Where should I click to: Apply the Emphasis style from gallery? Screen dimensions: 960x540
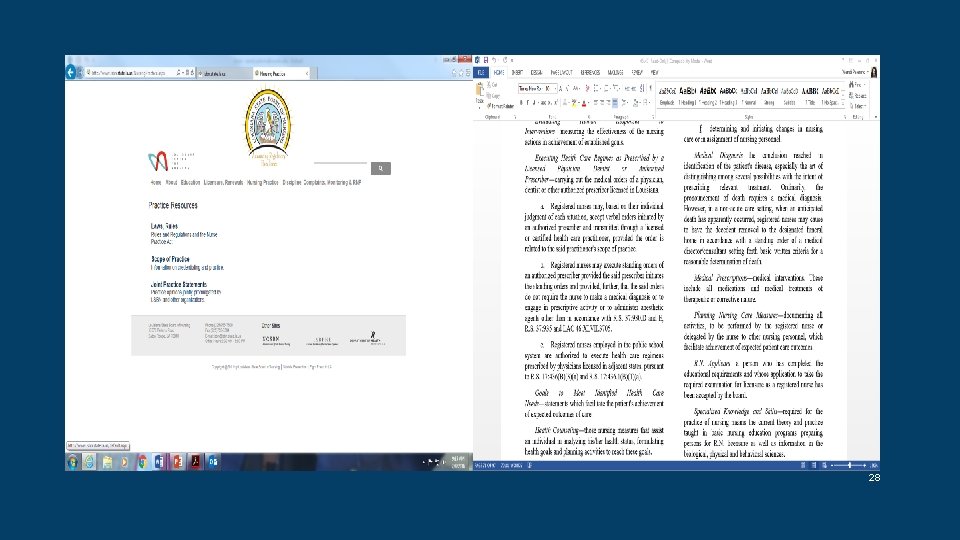coord(667,96)
